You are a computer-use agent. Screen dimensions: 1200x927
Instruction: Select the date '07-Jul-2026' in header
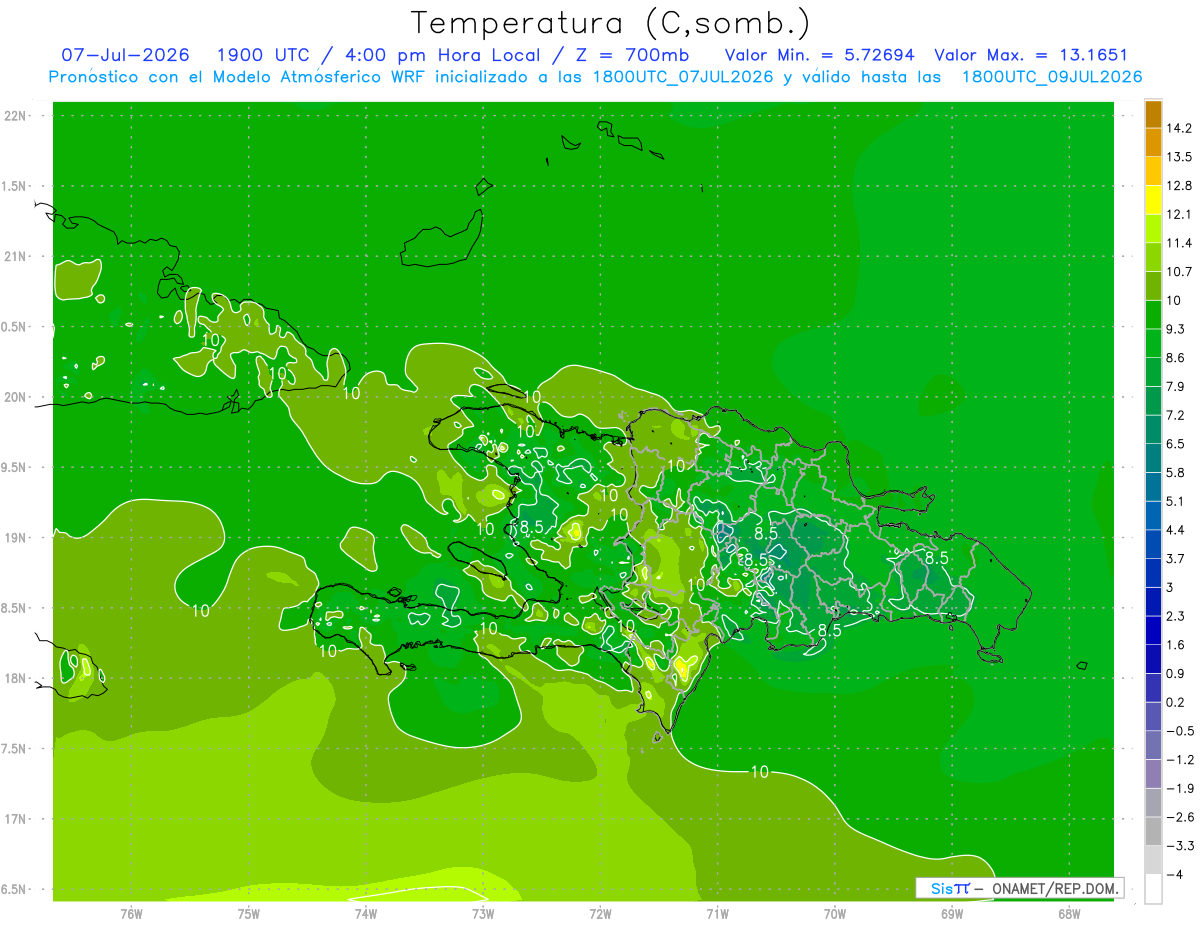[125, 55]
